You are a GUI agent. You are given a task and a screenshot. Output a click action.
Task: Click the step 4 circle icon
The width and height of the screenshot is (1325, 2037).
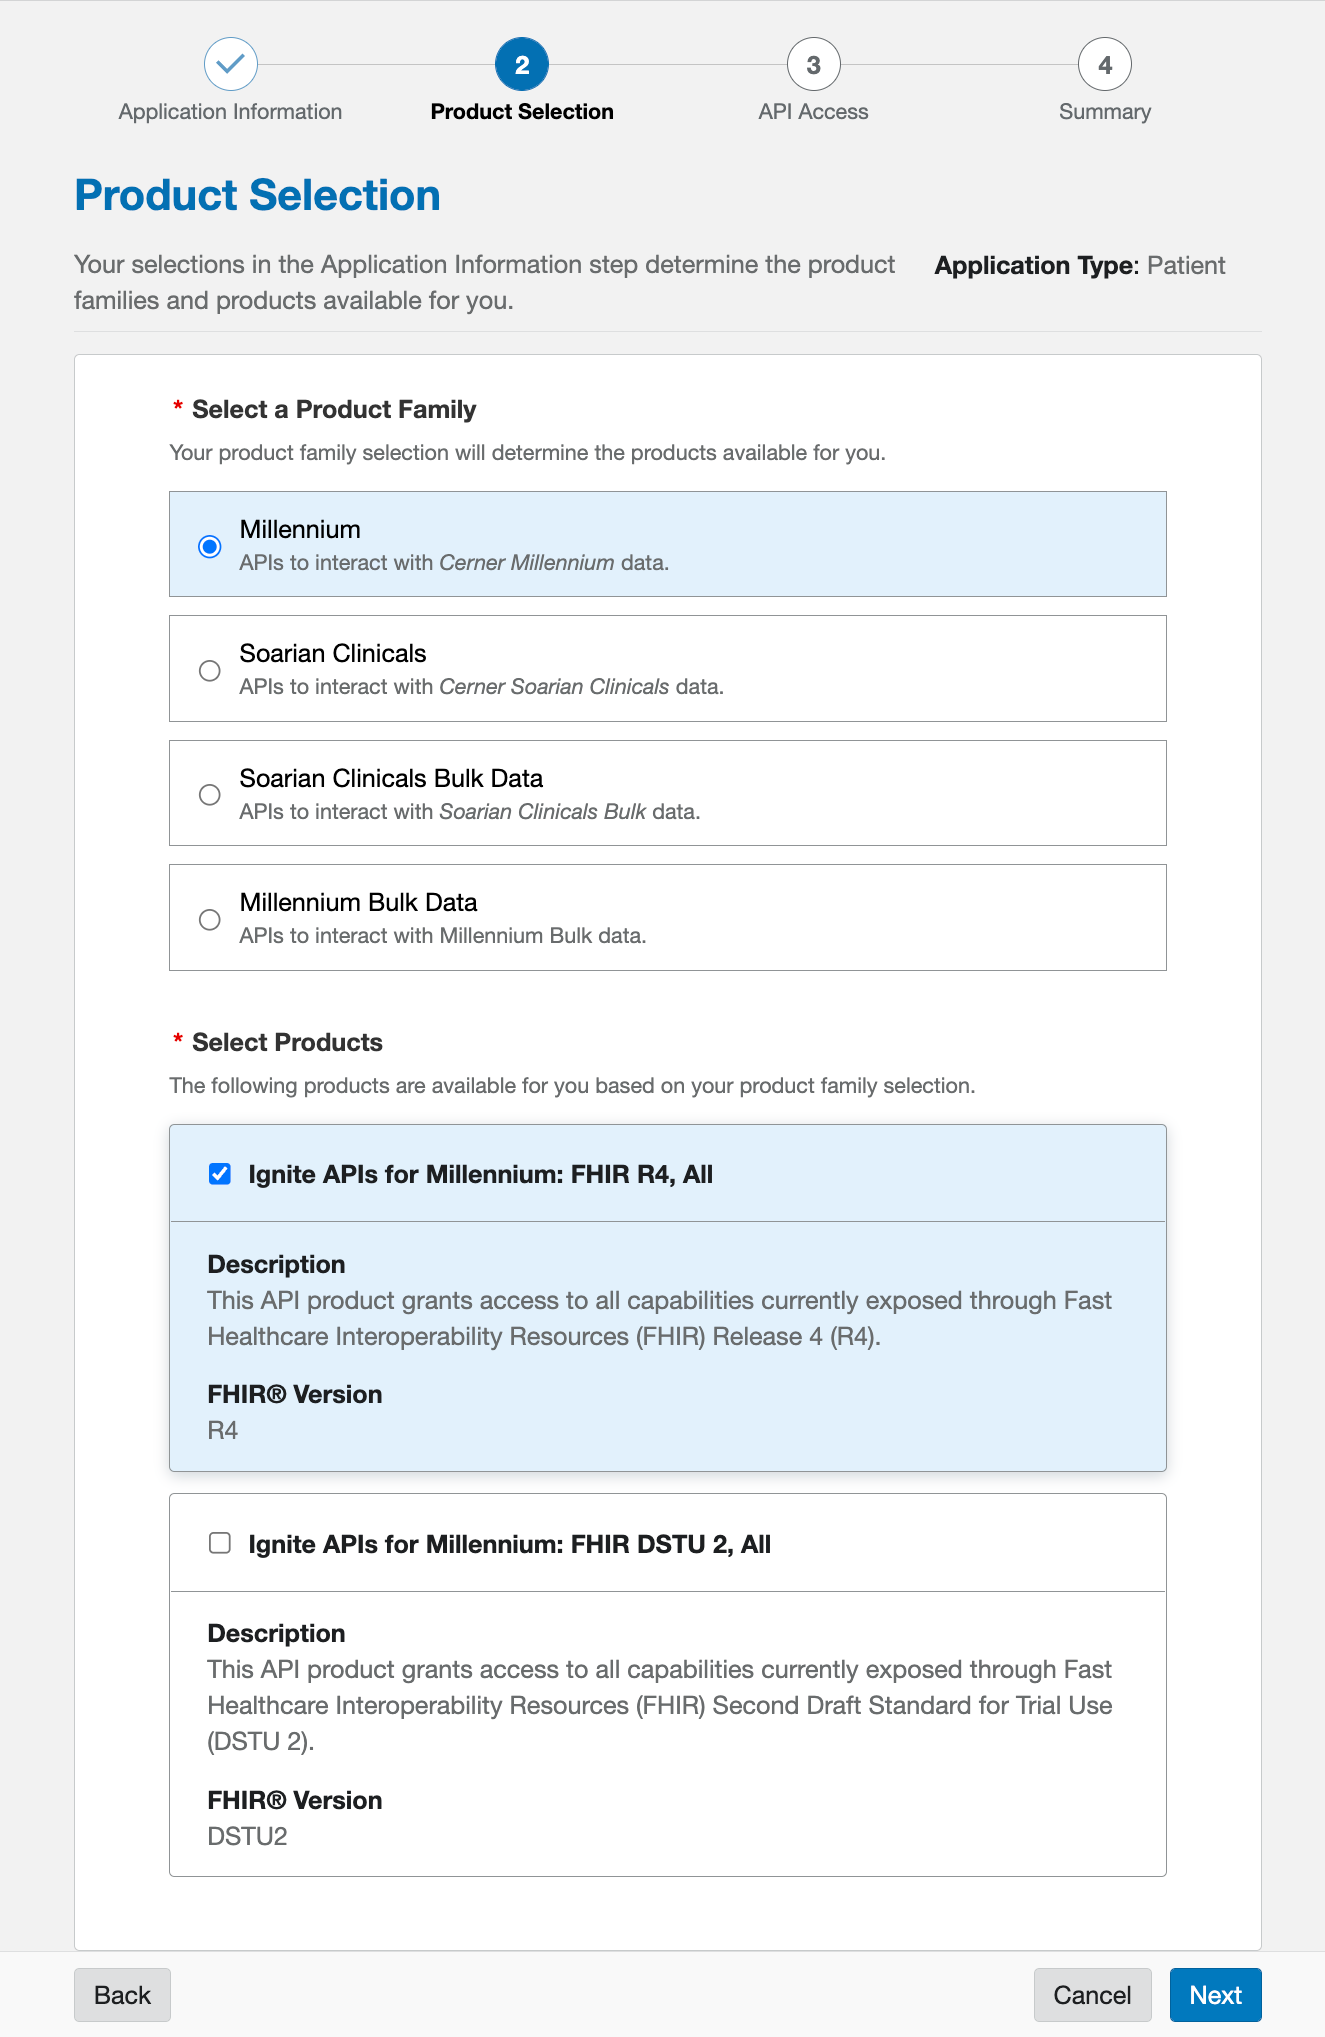click(x=1105, y=65)
